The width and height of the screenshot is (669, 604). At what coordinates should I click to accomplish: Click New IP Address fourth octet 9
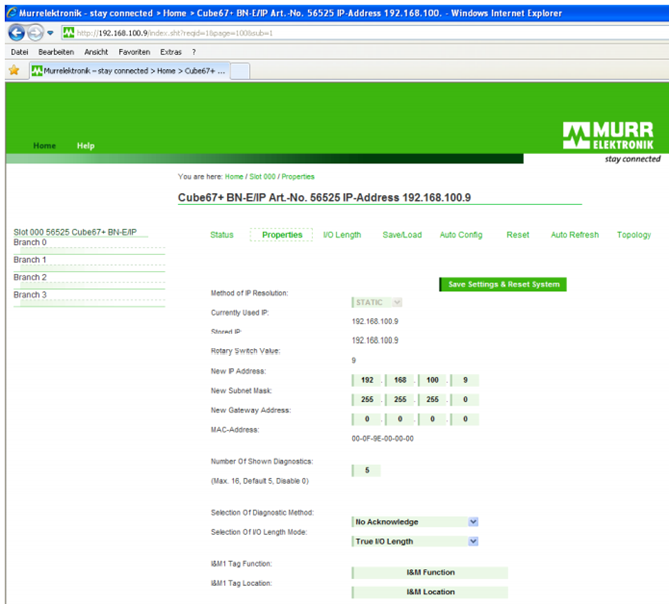pos(465,380)
